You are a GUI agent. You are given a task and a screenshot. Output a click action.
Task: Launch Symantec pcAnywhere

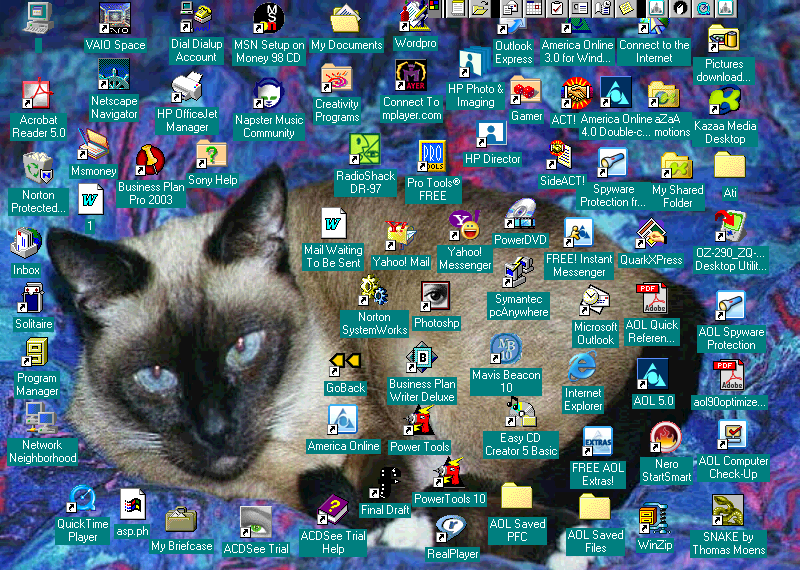coord(518,272)
